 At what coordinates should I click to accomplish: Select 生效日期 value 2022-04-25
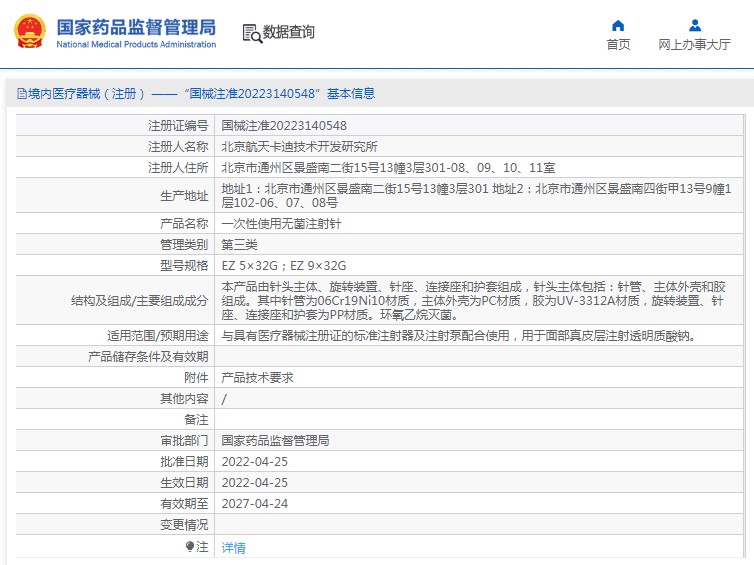pos(254,483)
